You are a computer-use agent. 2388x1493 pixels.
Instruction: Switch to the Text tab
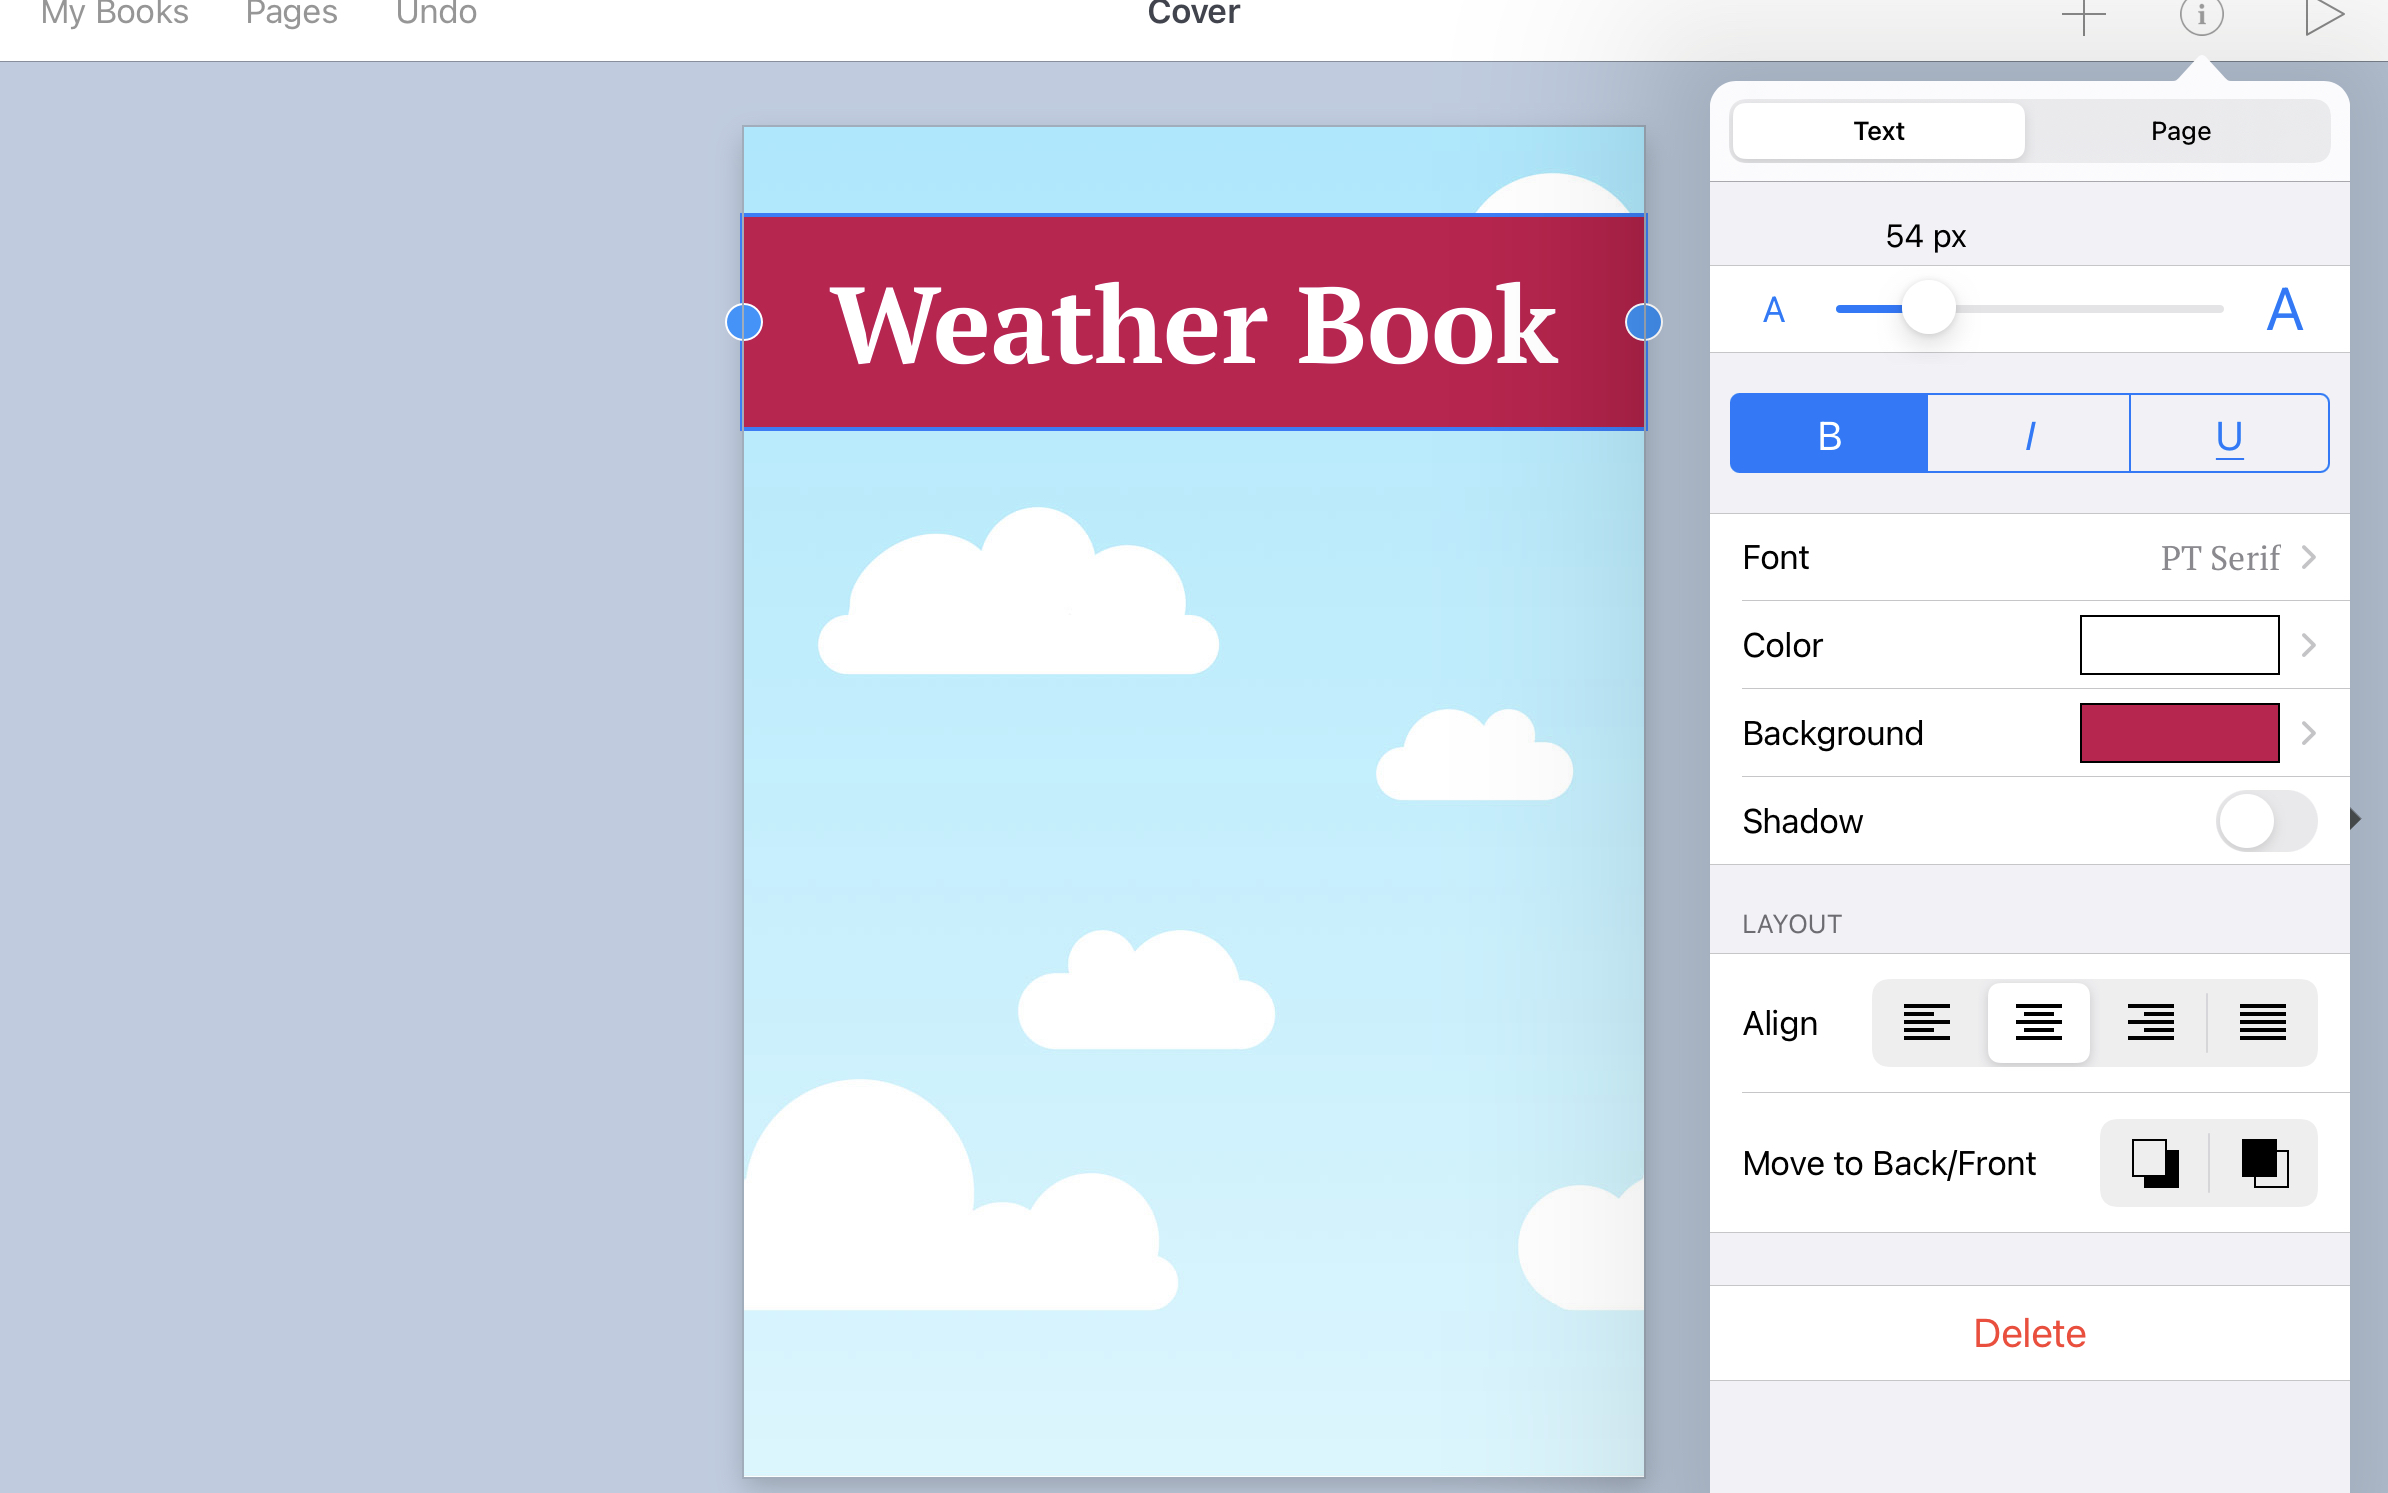point(1879,131)
